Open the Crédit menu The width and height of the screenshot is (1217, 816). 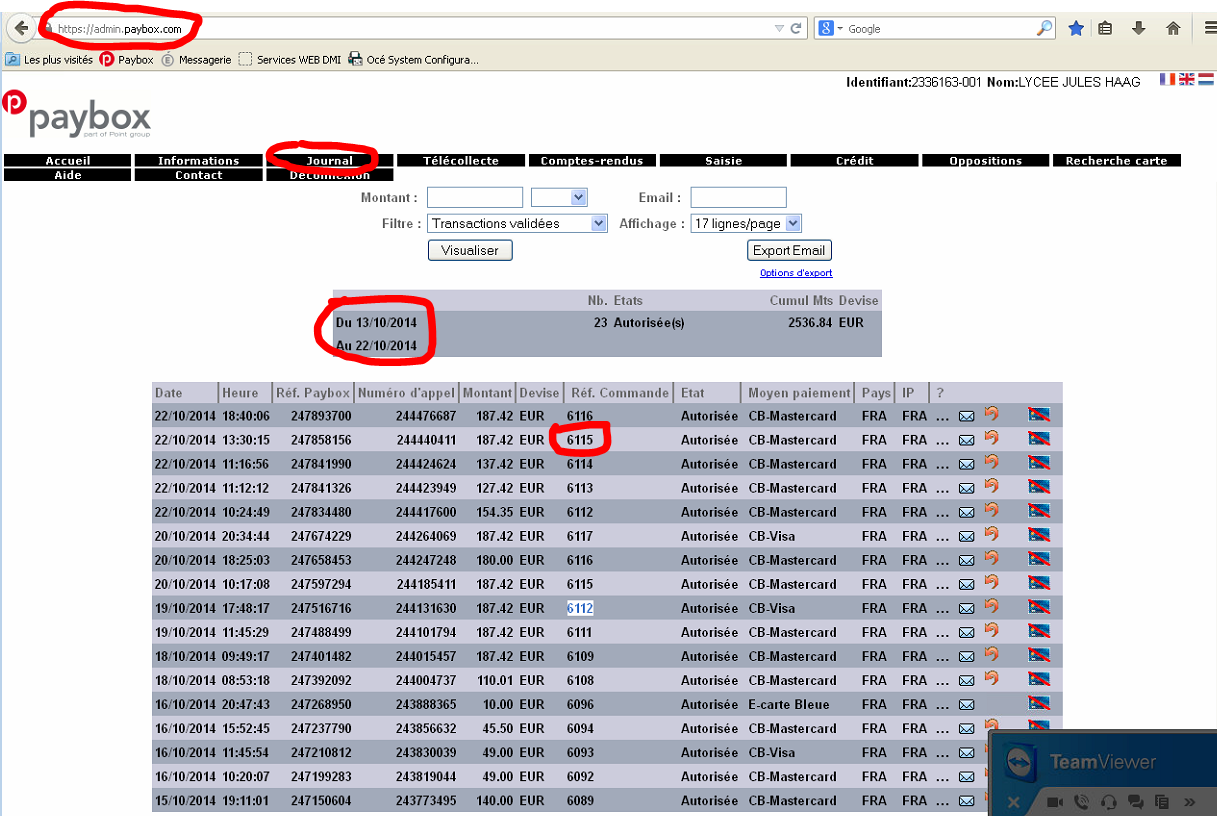tap(855, 161)
